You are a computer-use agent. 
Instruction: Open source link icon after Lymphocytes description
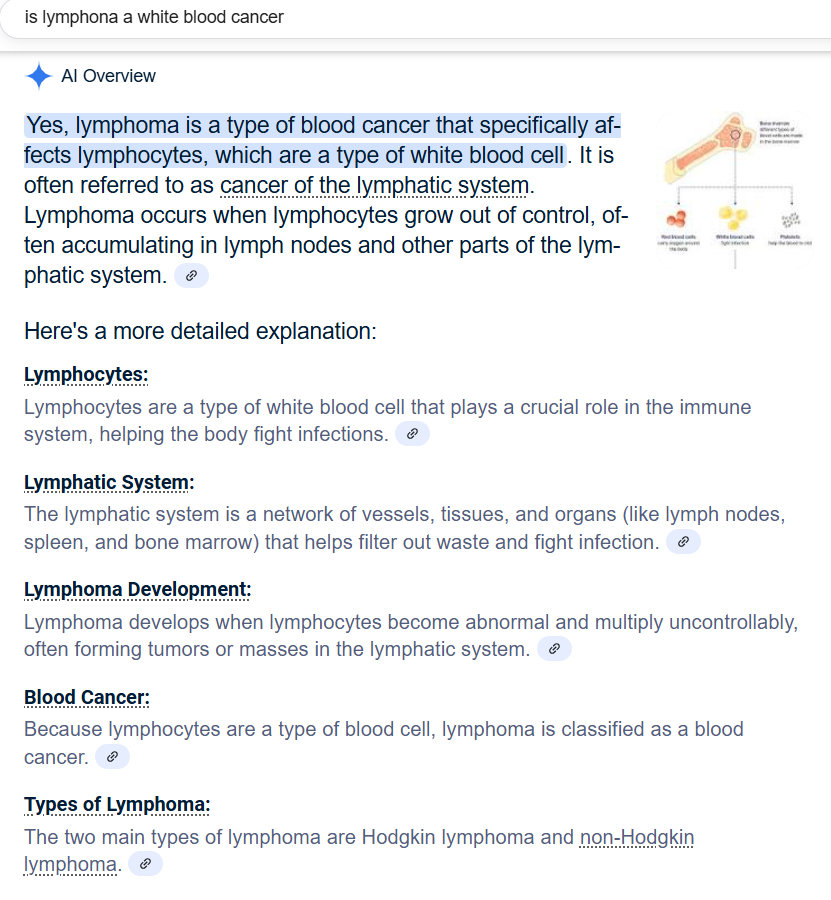[412, 434]
